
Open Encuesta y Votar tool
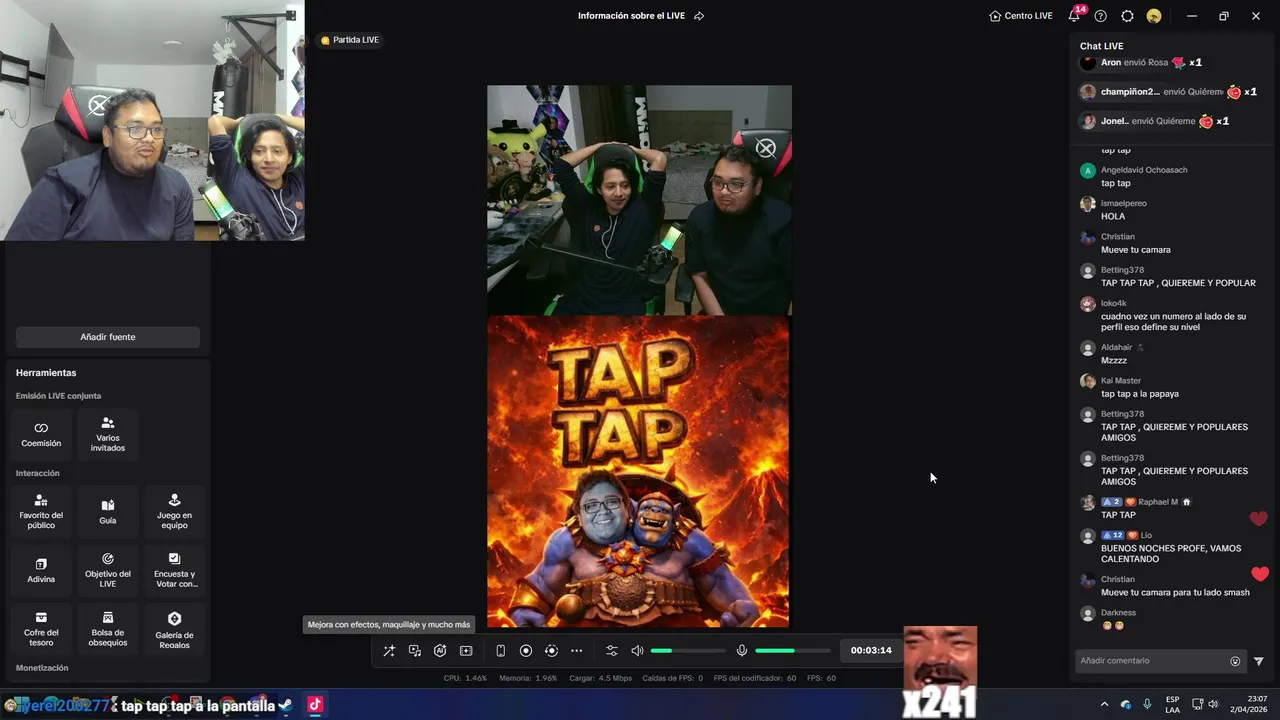[174, 570]
